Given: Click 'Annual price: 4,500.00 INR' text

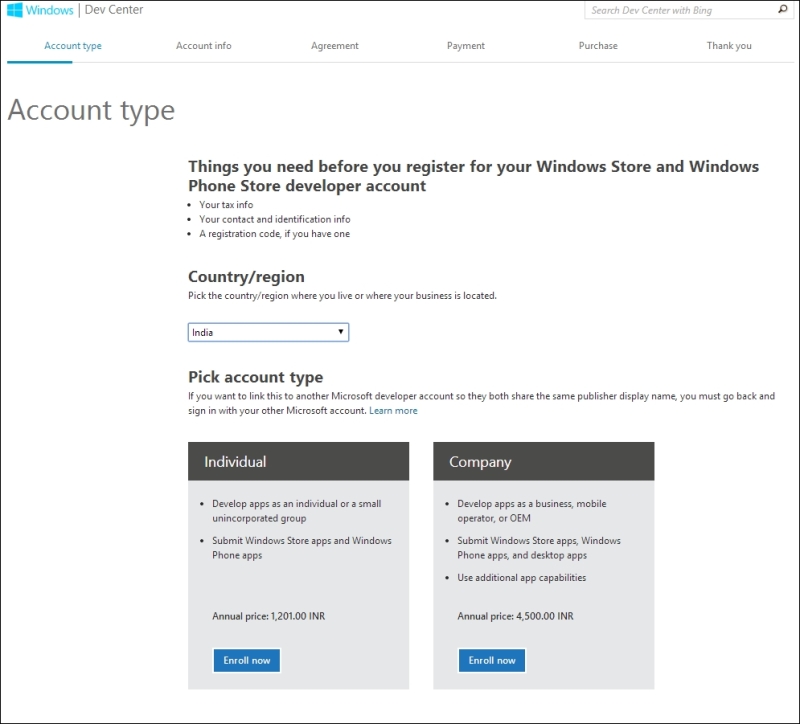Looking at the screenshot, I should (515, 616).
